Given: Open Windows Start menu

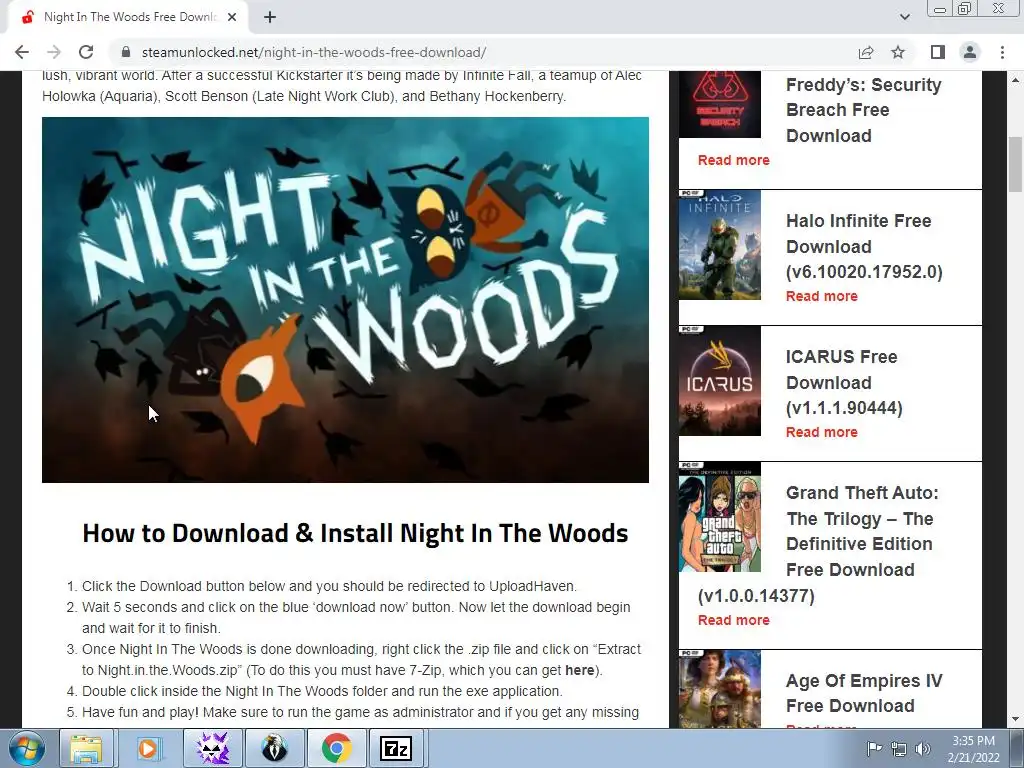Looking at the screenshot, I should tap(27, 748).
